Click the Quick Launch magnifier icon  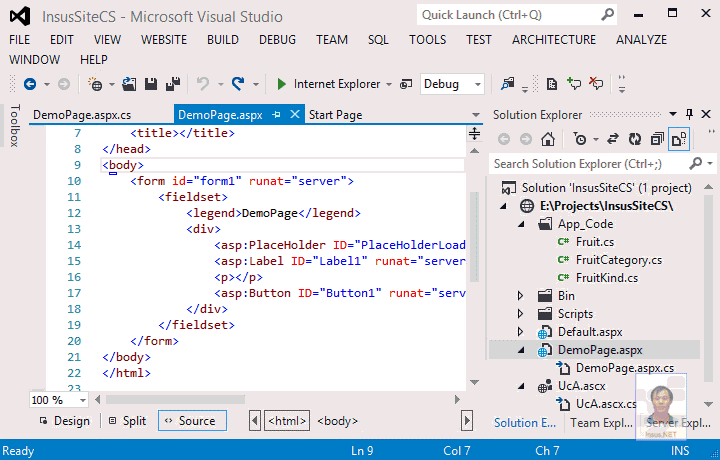(608, 15)
